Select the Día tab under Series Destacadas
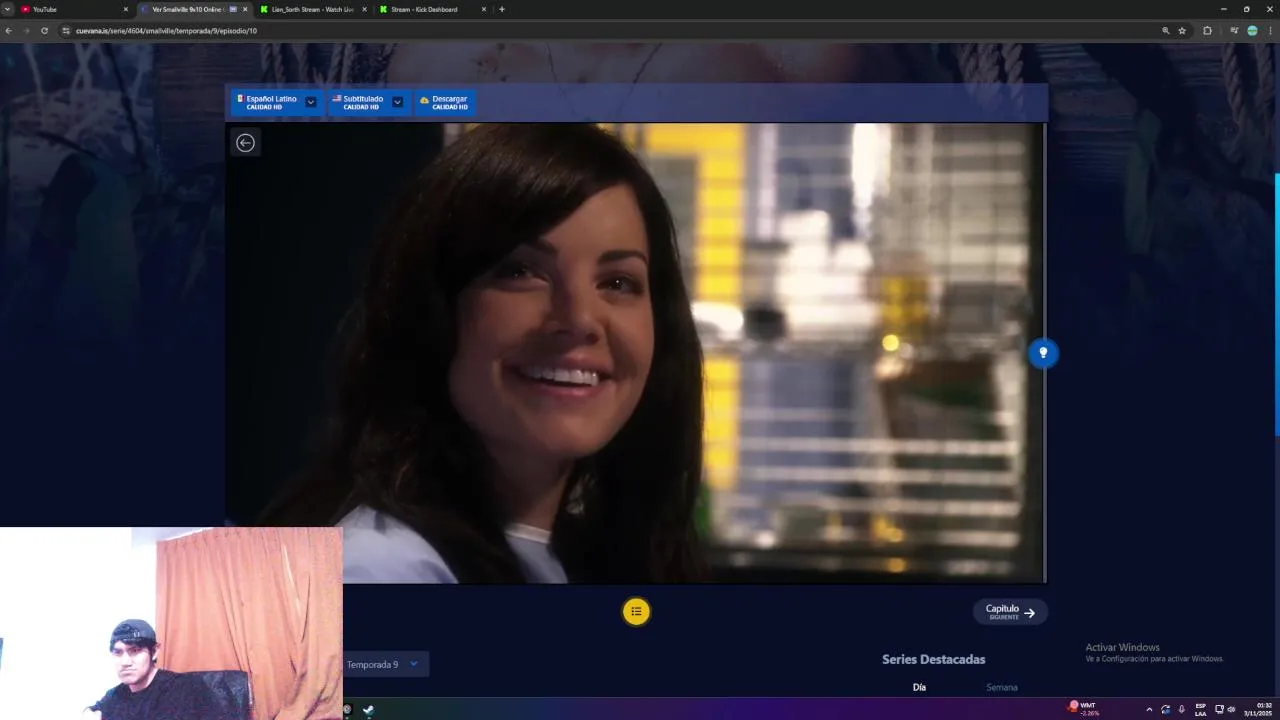The image size is (1280, 720). 919,688
